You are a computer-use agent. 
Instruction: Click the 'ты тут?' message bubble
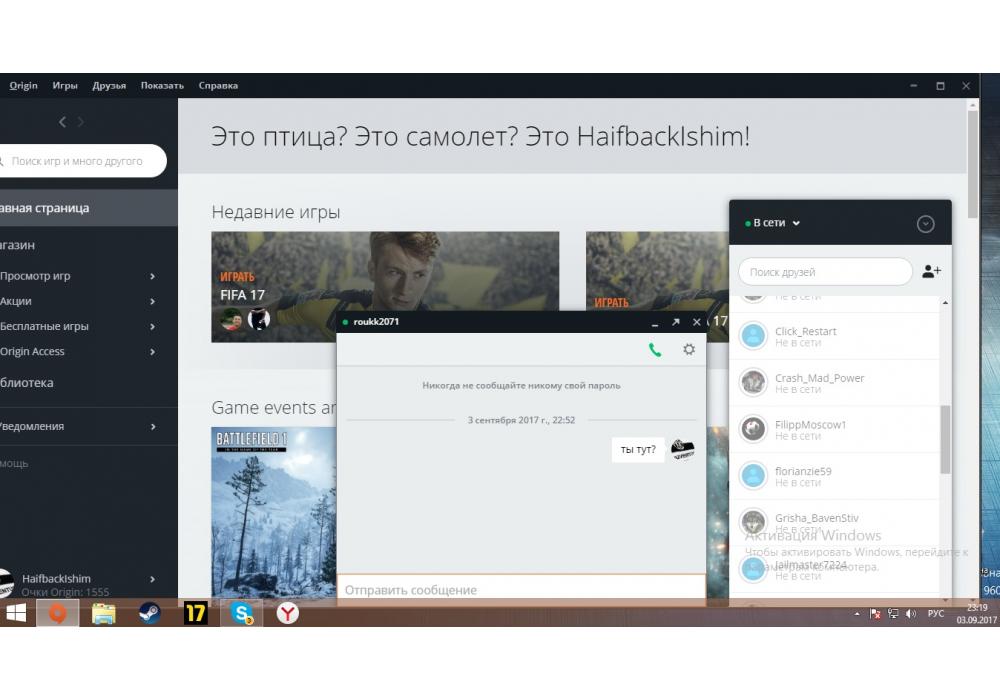638,449
